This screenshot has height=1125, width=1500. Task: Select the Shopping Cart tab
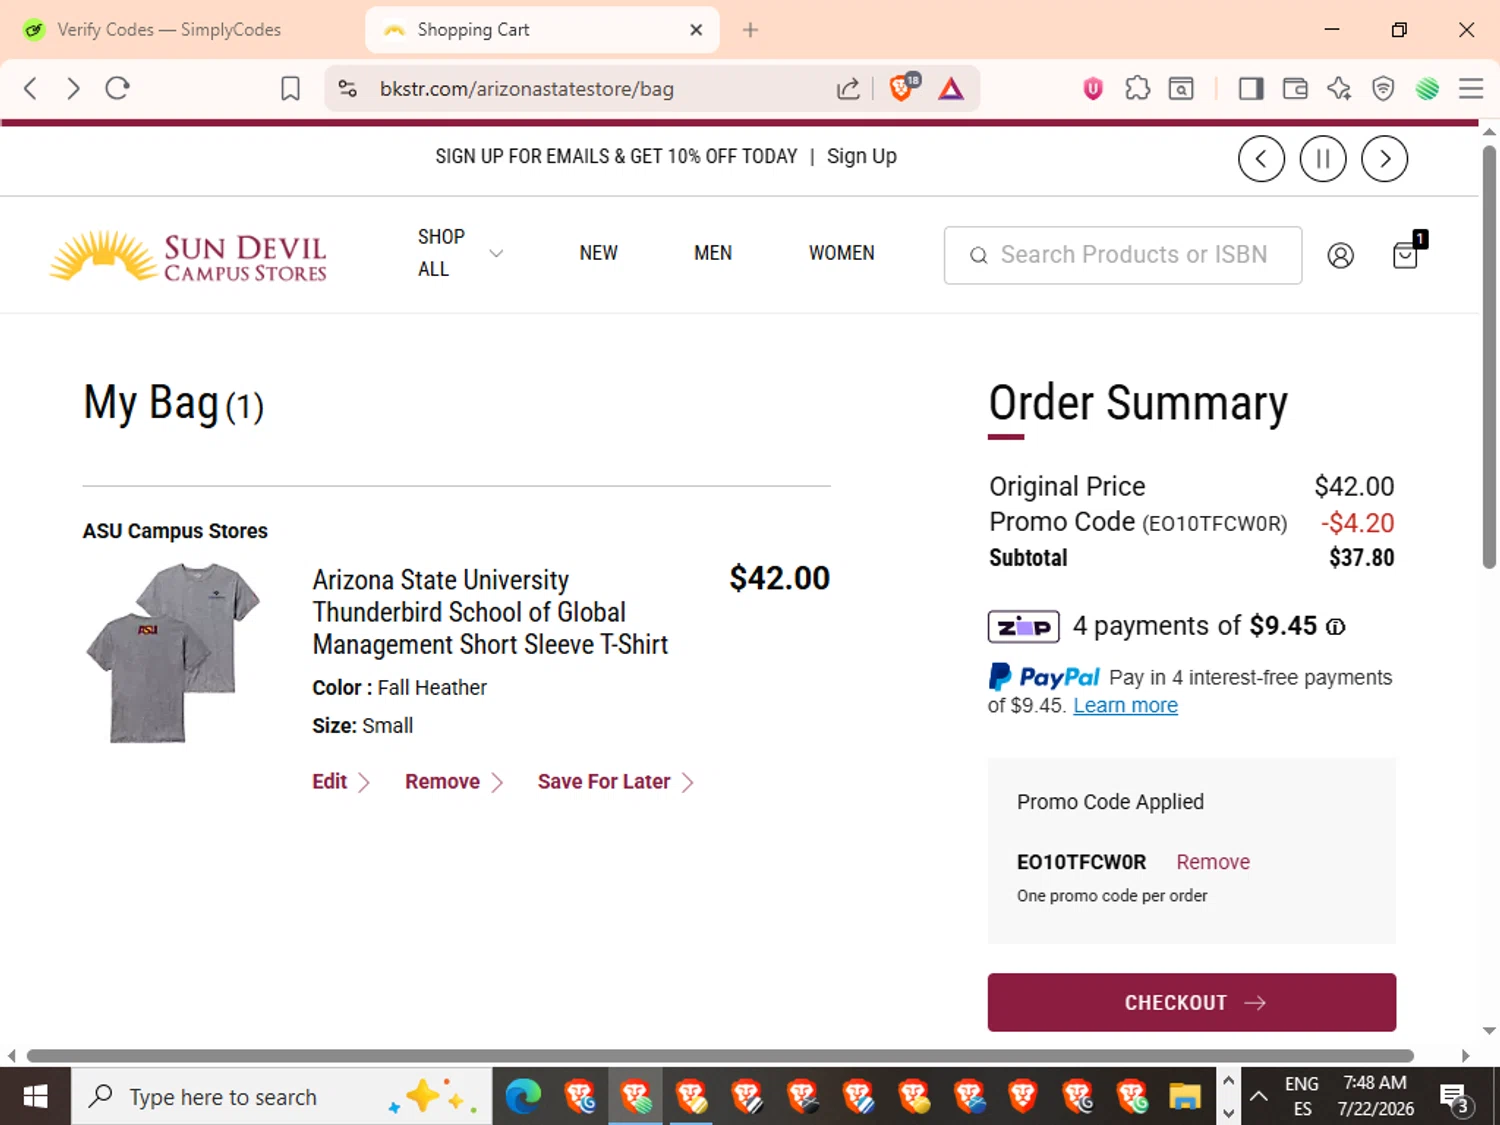click(542, 30)
